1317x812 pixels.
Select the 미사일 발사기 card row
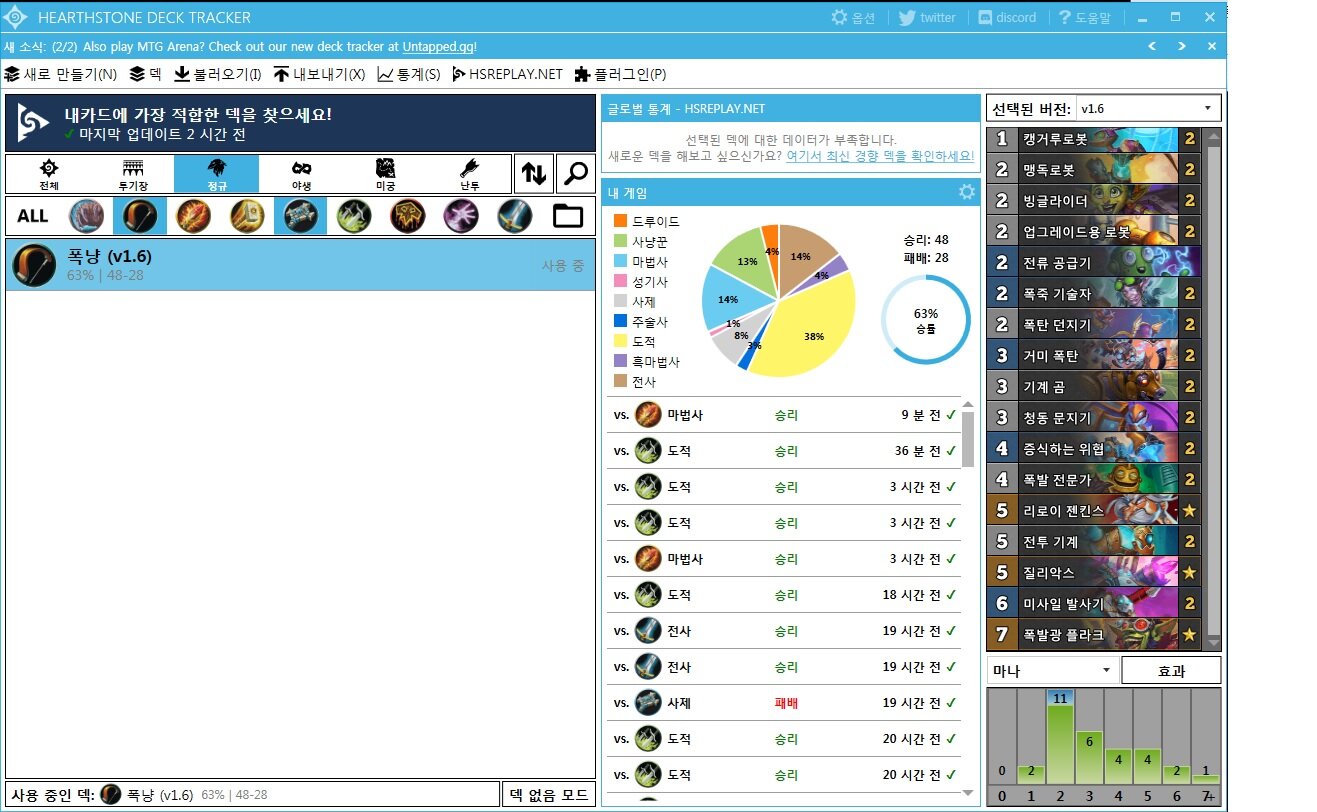click(x=1094, y=604)
